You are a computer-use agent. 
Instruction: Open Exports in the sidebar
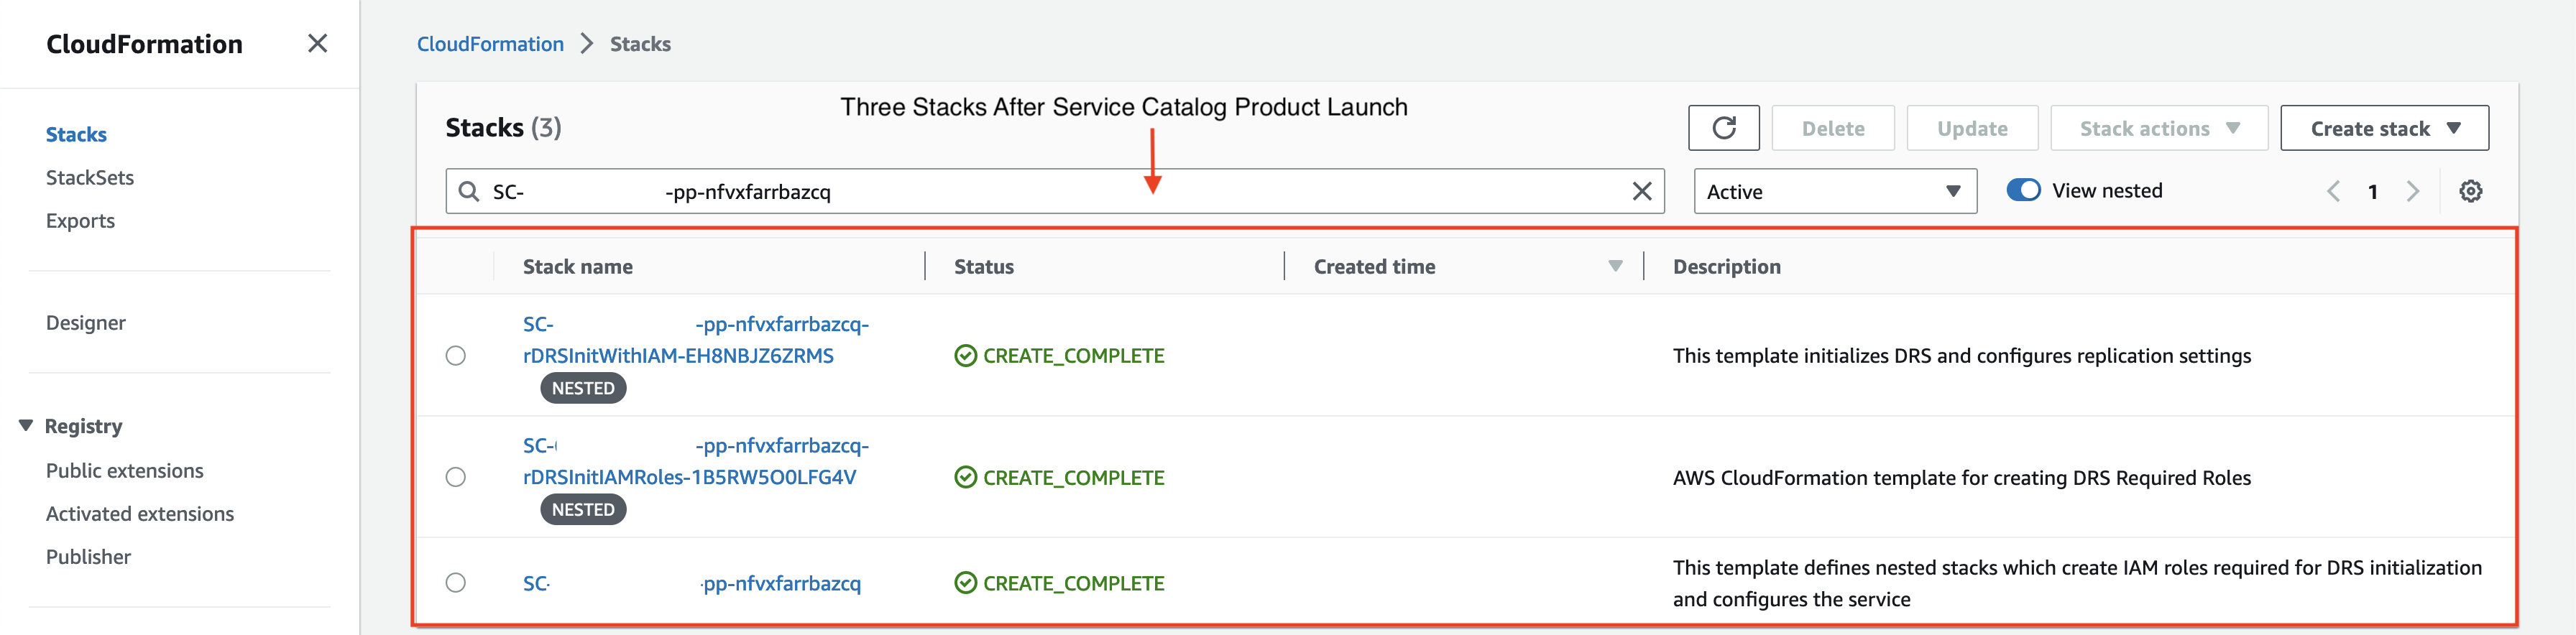[x=80, y=220]
